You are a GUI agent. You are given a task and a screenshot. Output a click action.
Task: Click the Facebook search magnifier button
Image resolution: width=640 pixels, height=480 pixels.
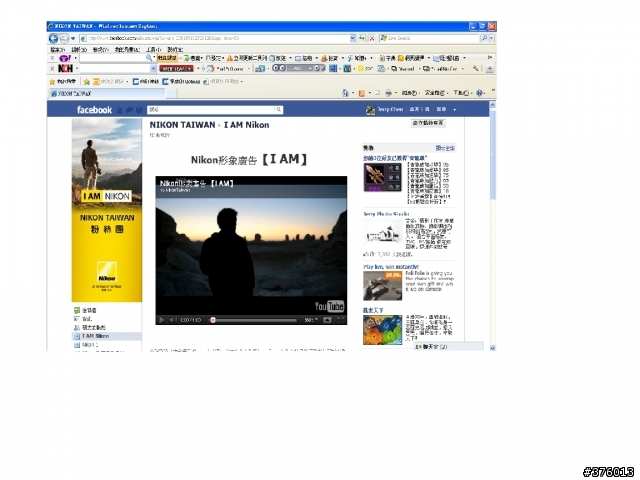coord(279,109)
